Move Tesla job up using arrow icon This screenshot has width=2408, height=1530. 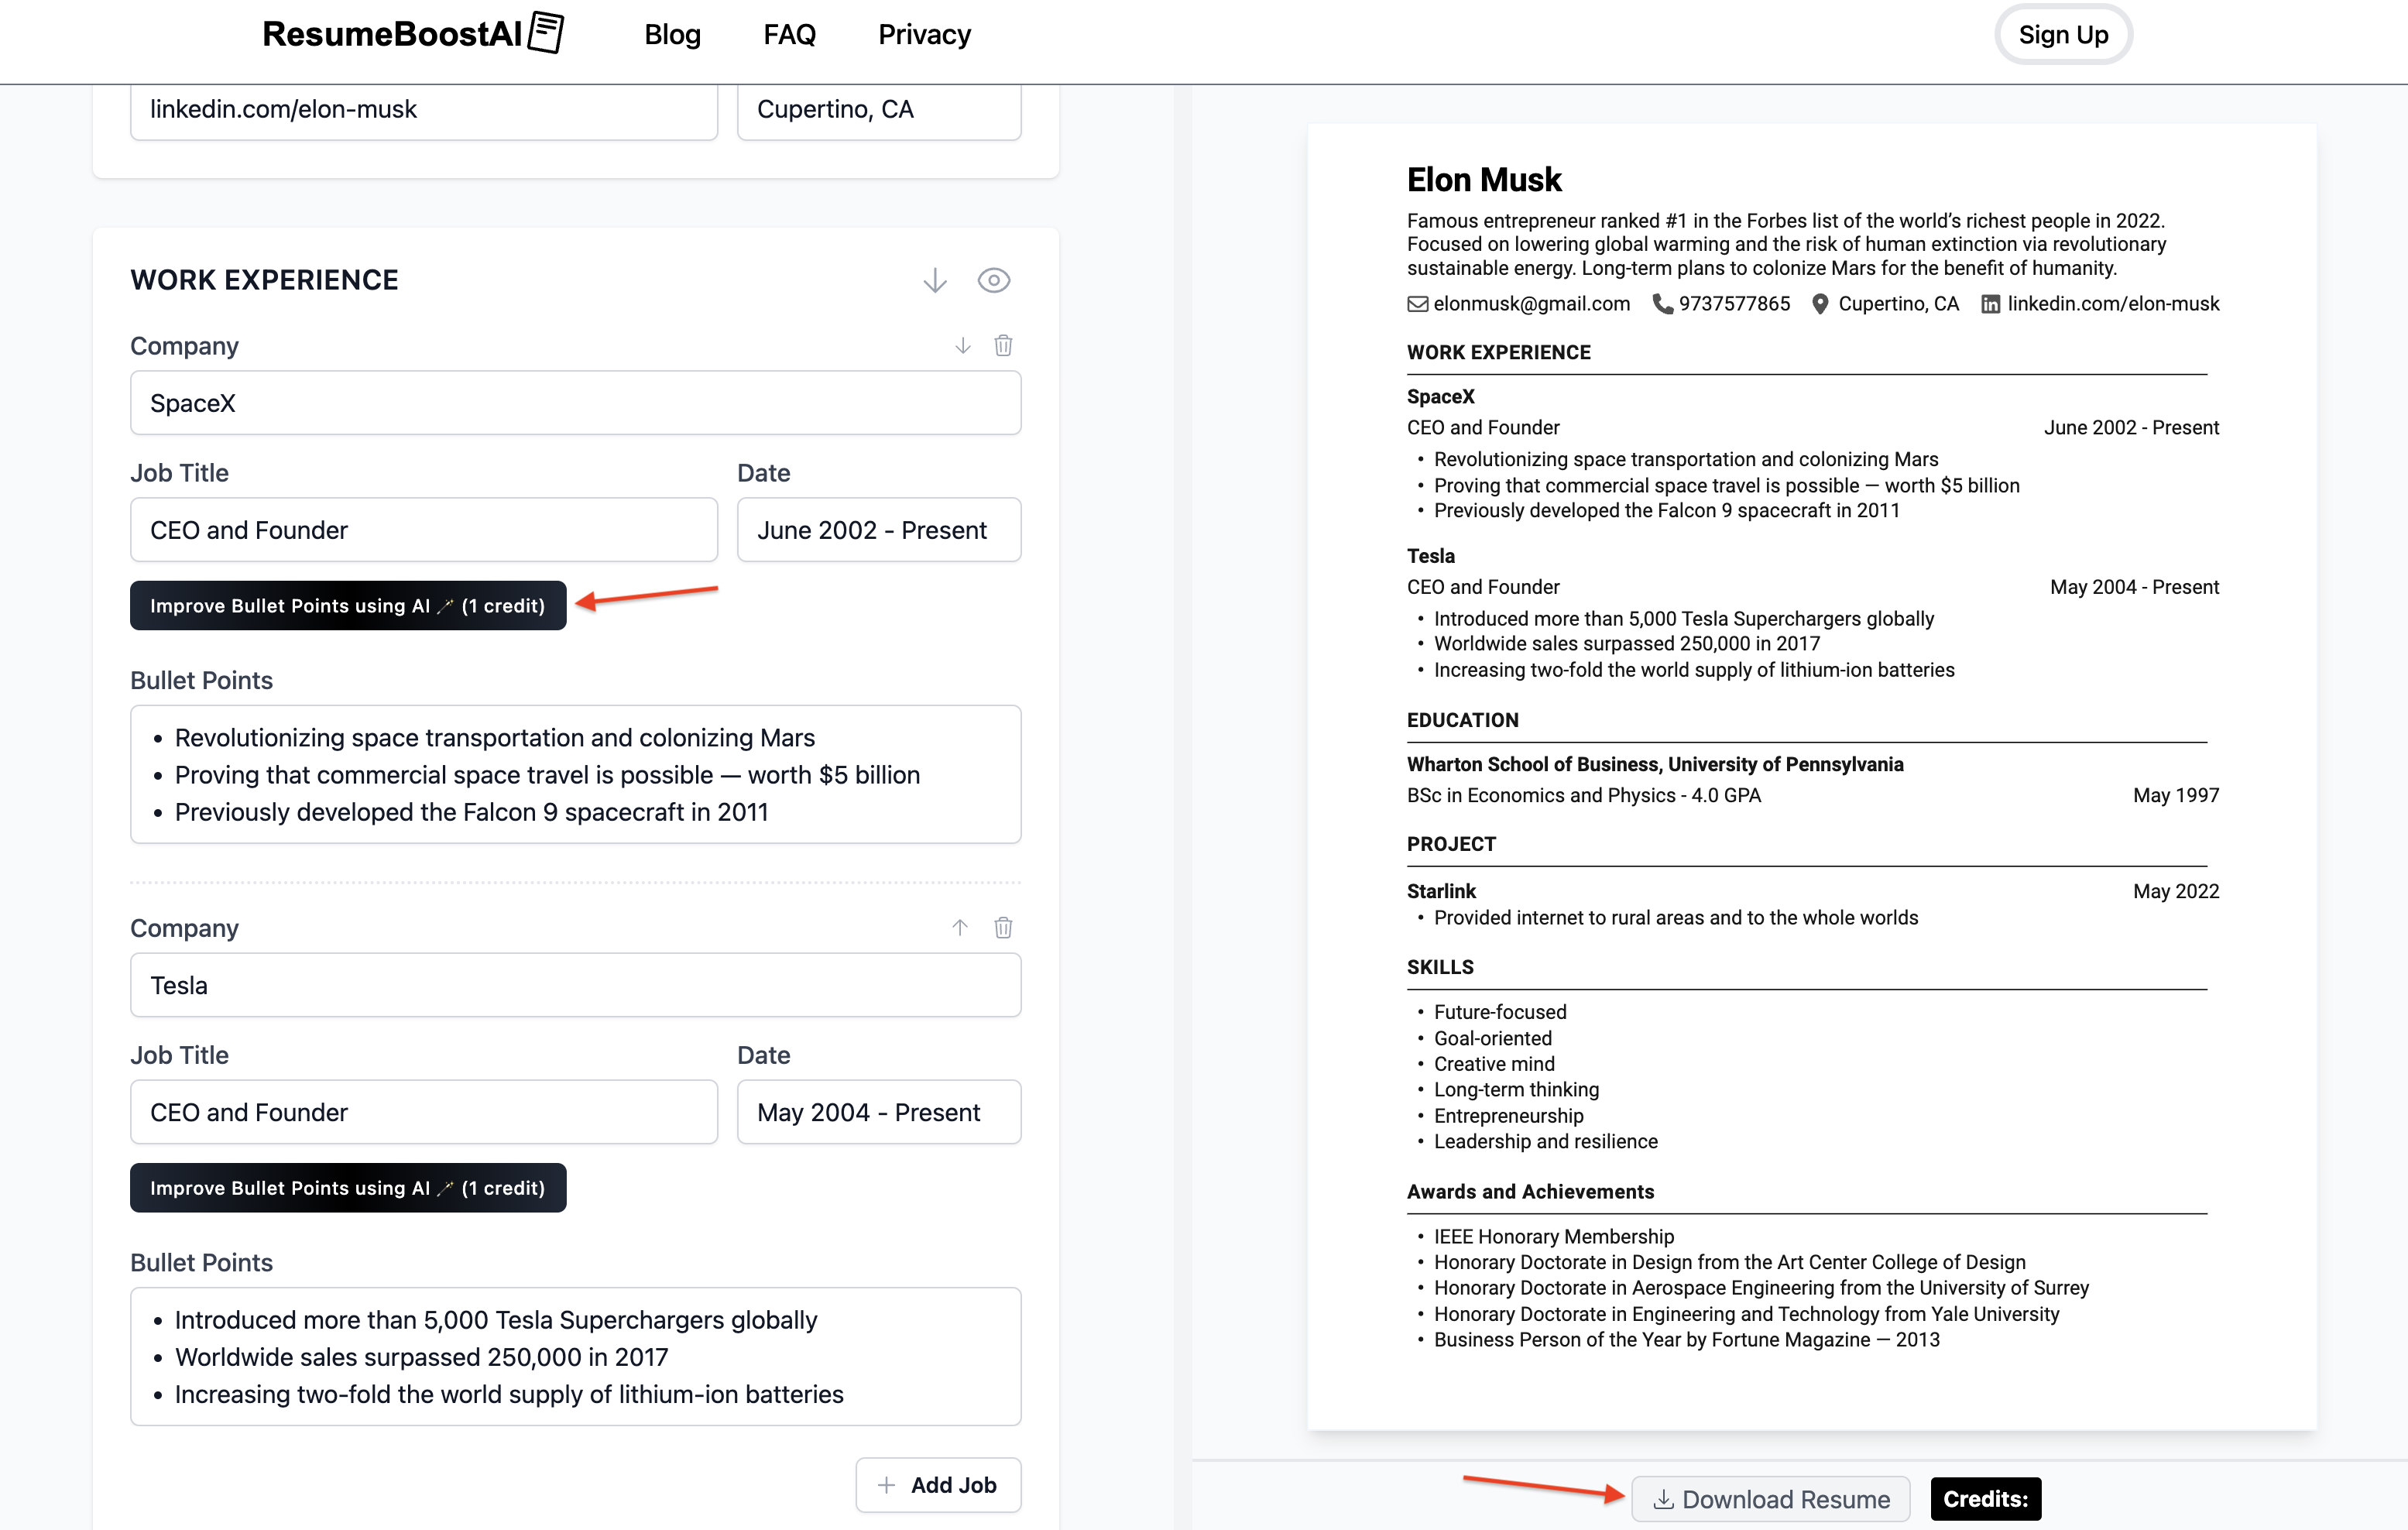tap(960, 927)
